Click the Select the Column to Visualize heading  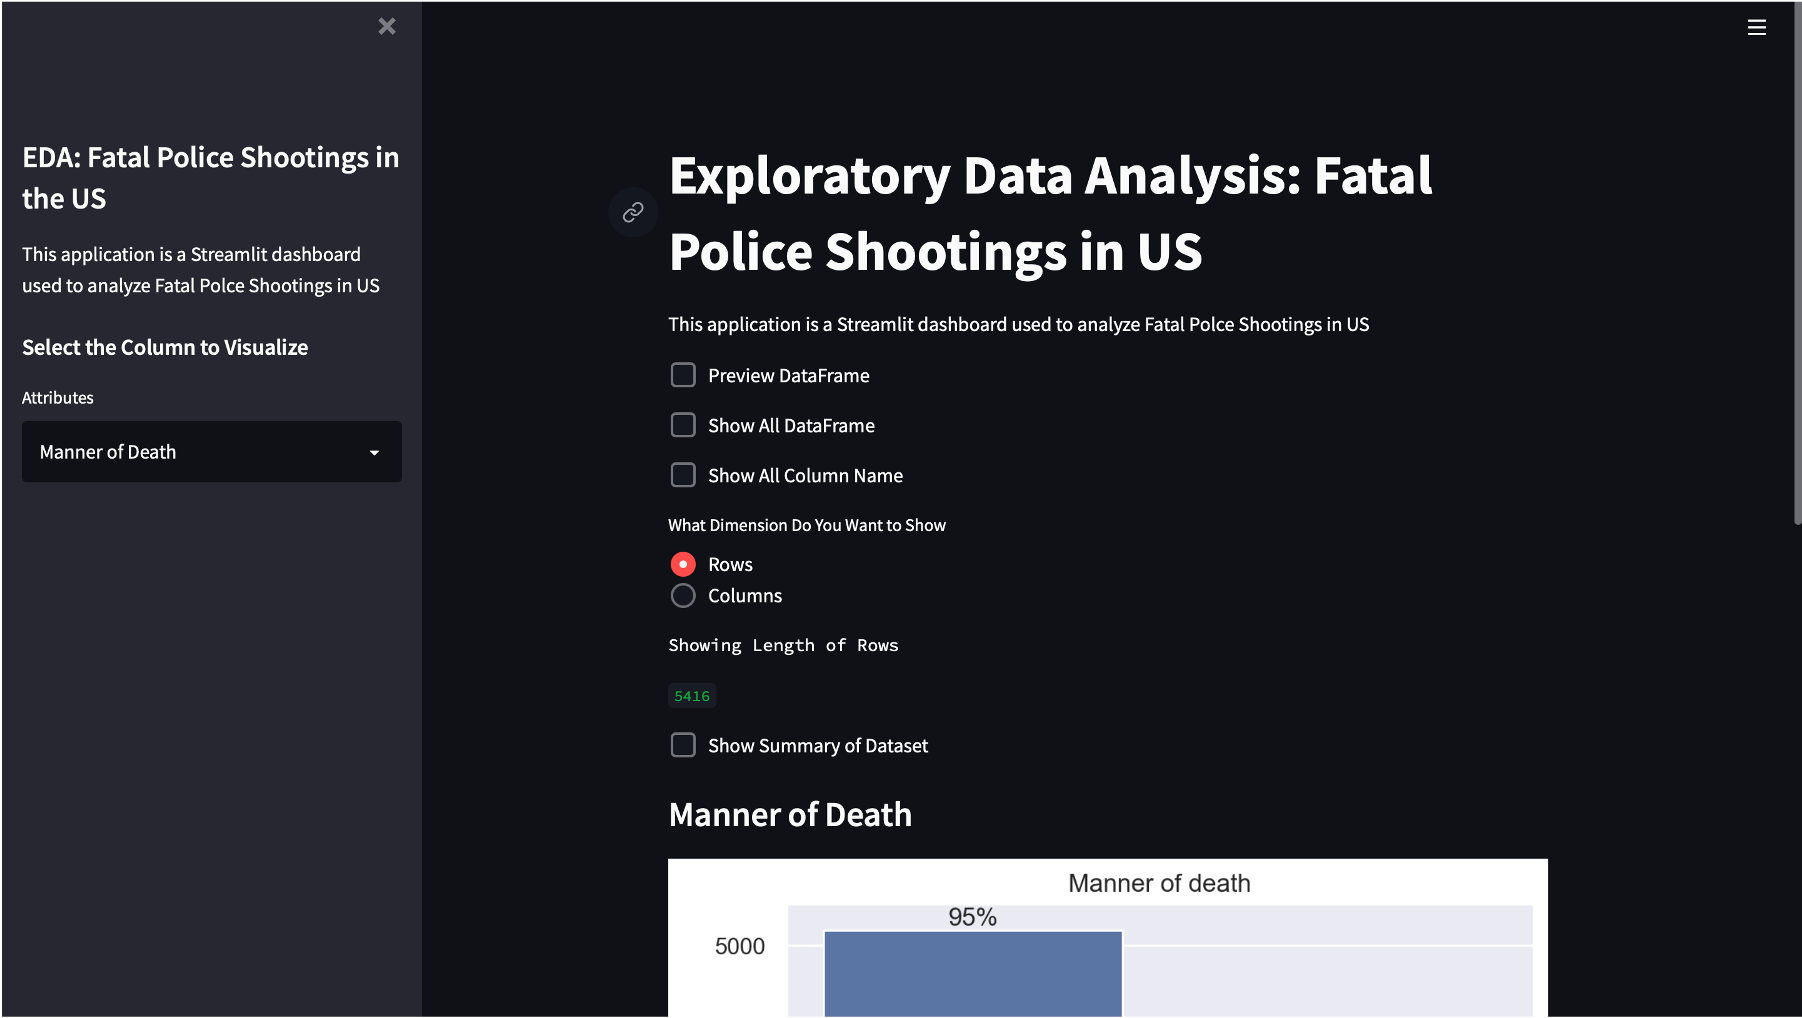[x=165, y=347]
